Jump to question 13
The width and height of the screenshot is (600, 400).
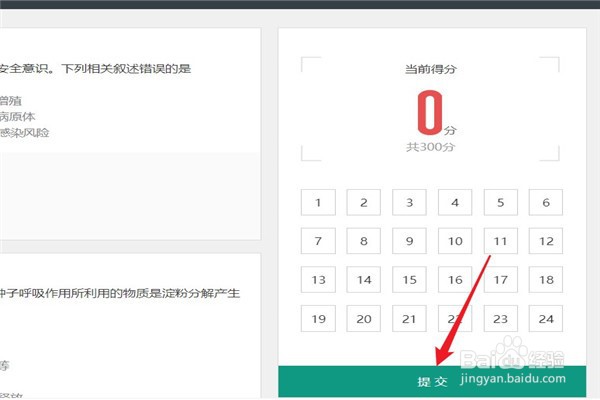[318, 279]
